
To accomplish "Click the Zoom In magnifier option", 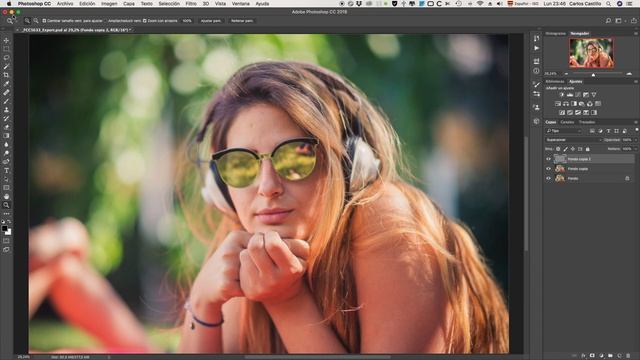I will pyautogui.click(x=27, y=20).
